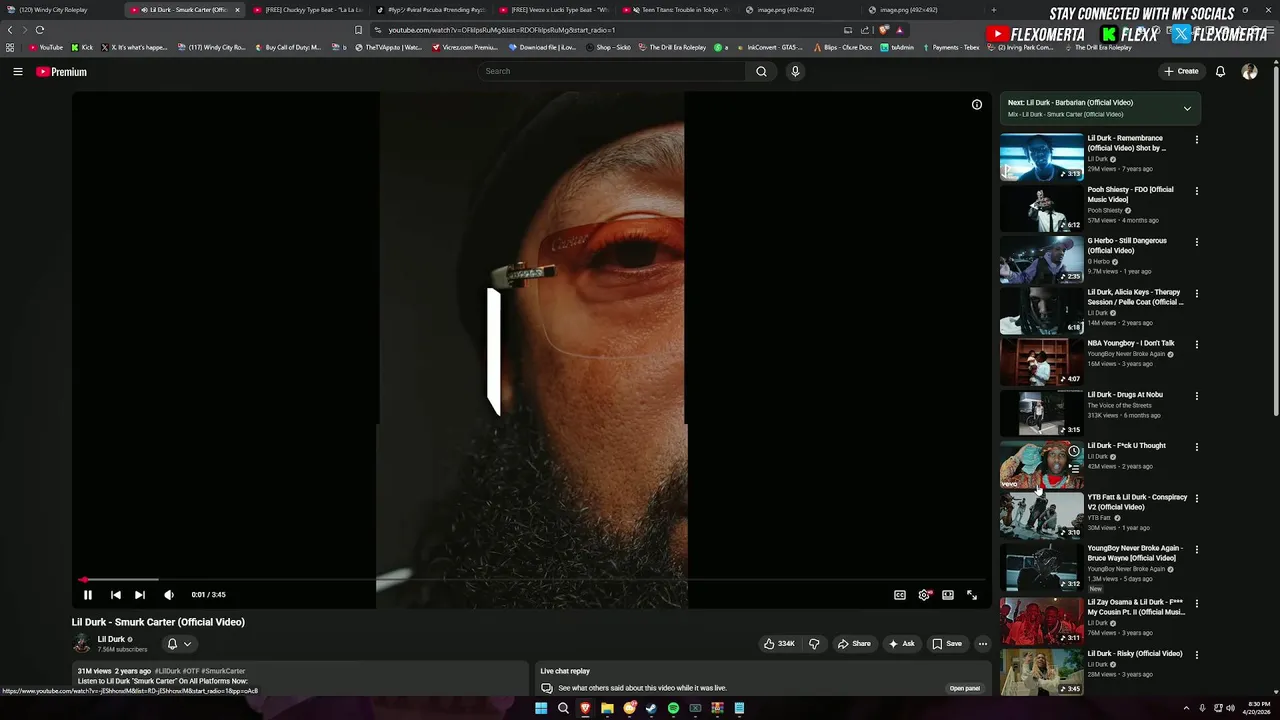Viewport: 1280px width, 720px height.
Task: Play Lil Durk - Remembrance thumbnail
Action: click(1042, 157)
